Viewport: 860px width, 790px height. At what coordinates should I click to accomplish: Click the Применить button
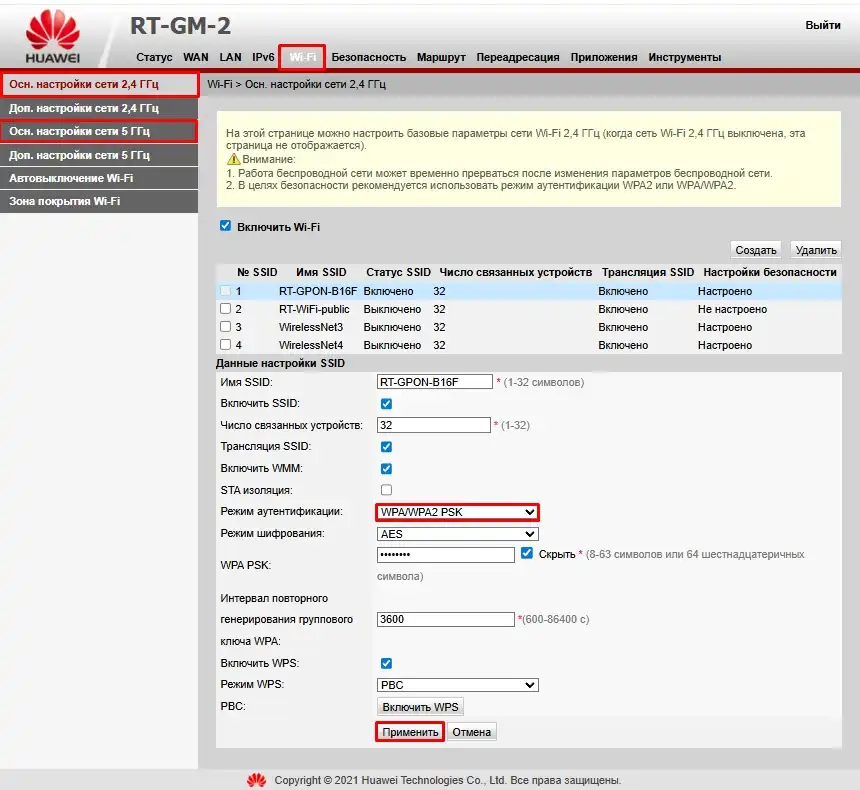coord(410,732)
